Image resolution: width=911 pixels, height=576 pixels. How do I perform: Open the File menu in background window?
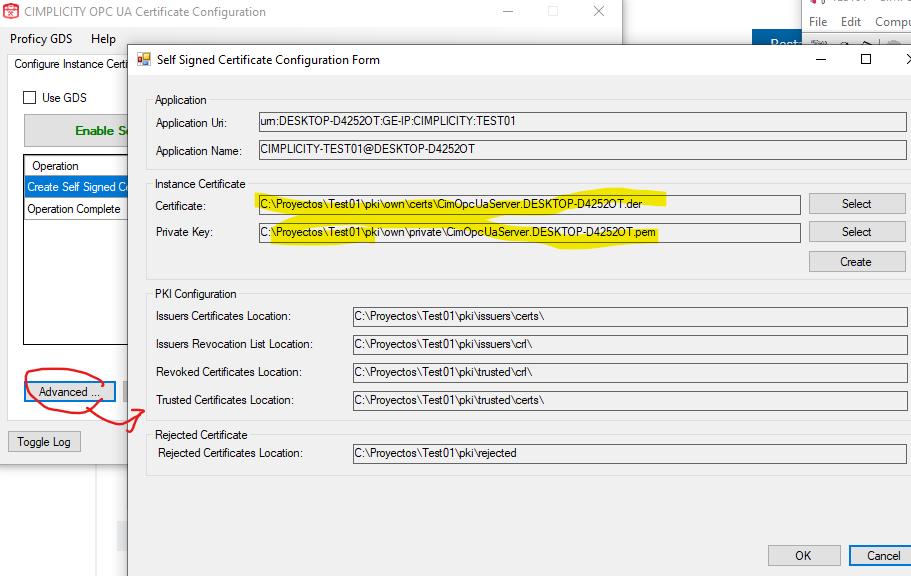[x=818, y=22]
